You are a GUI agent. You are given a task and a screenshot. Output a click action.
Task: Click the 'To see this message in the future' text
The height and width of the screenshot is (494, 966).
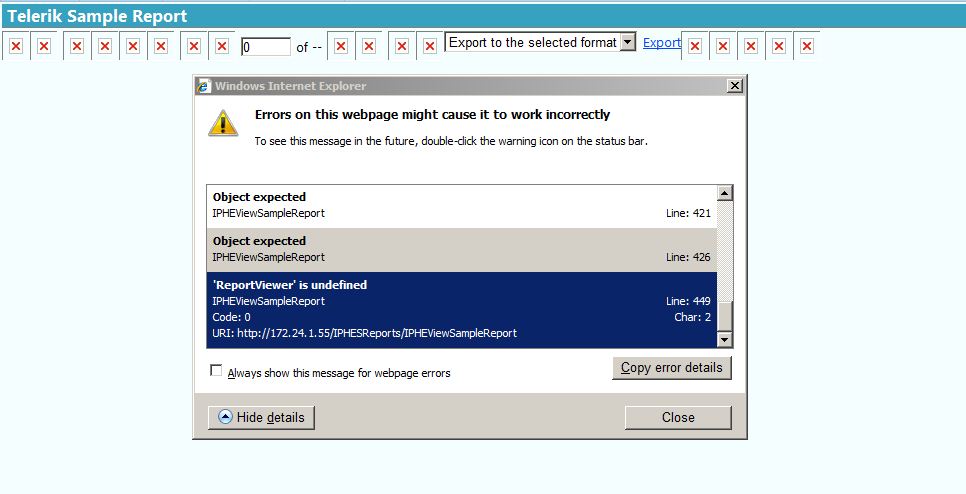pos(451,141)
